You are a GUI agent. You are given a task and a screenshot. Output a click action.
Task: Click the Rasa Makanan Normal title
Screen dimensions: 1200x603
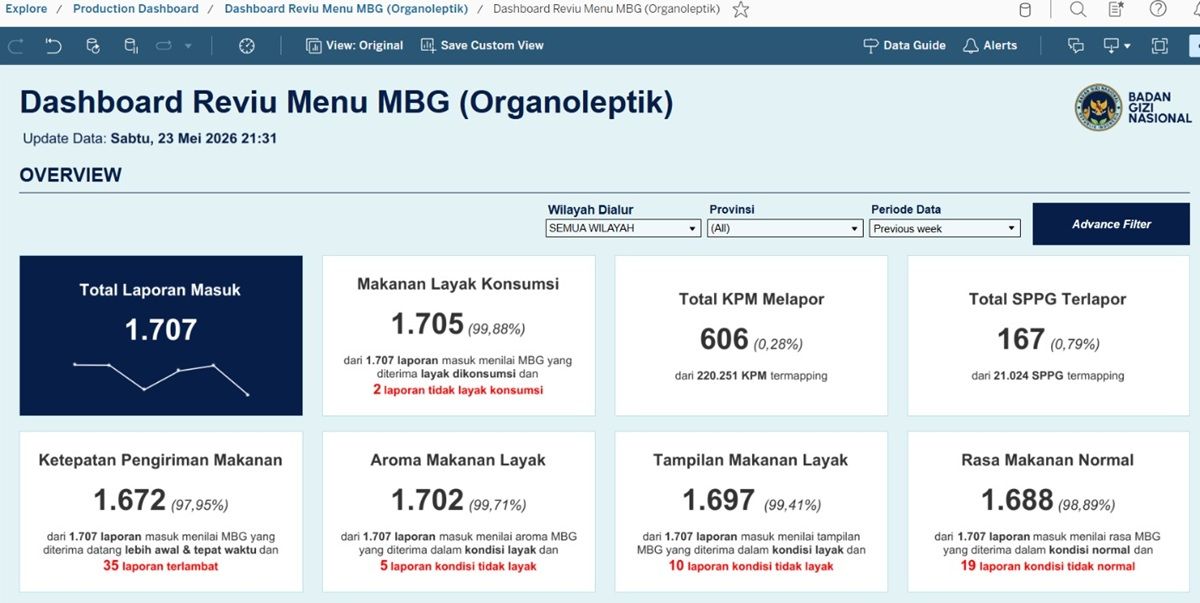(x=1047, y=460)
